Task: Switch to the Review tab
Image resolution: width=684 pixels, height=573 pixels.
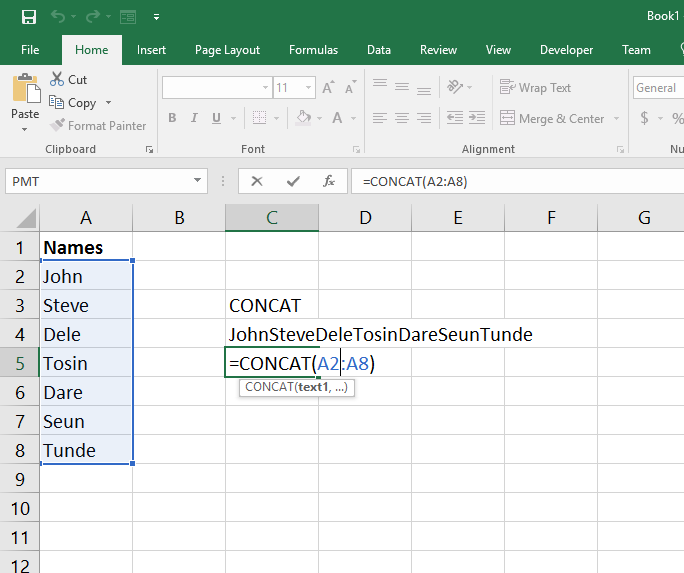Action: pos(438,50)
